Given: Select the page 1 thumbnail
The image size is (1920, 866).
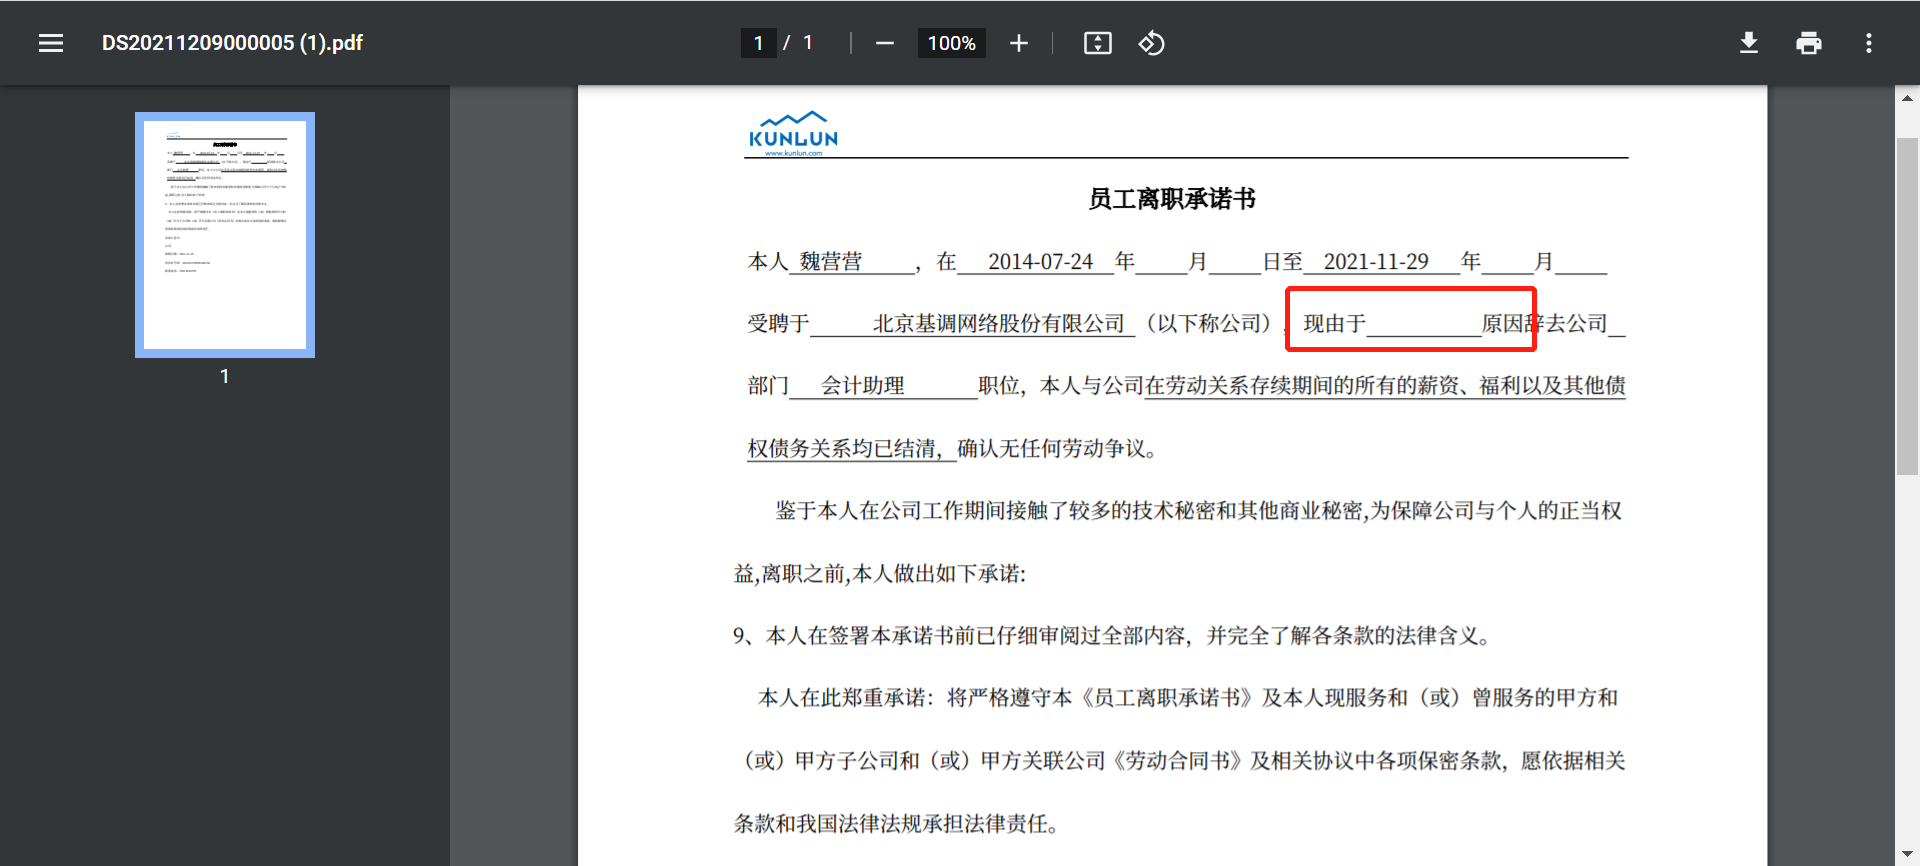Looking at the screenshot, I should coord(225,235).
